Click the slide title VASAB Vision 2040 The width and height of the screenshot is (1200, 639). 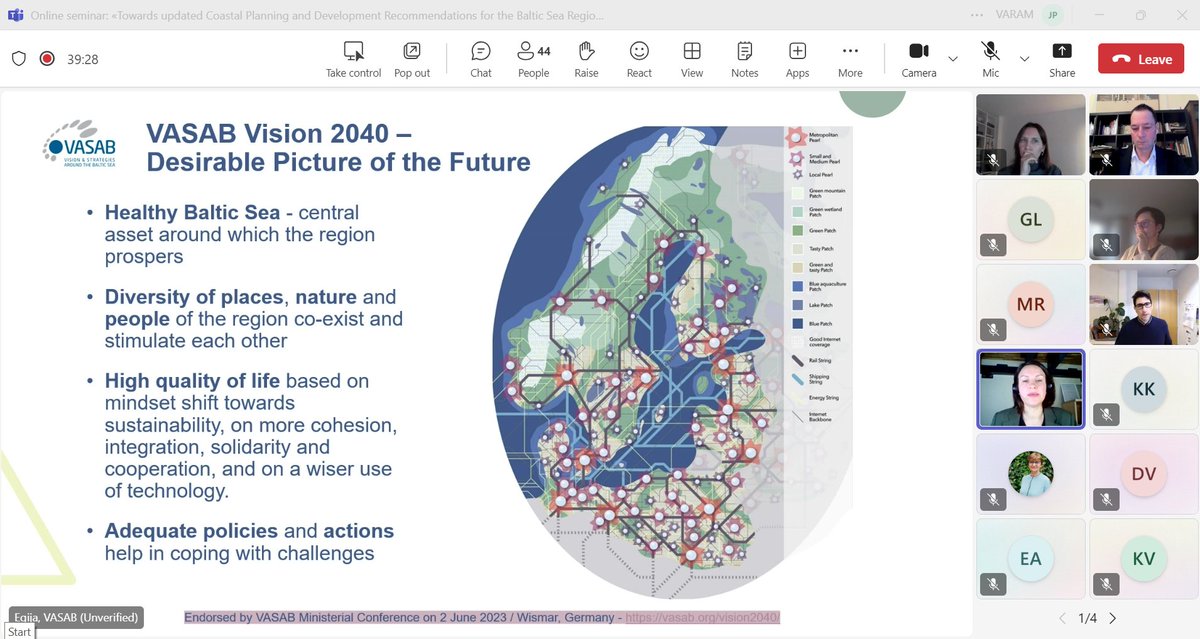pos(338,147)
